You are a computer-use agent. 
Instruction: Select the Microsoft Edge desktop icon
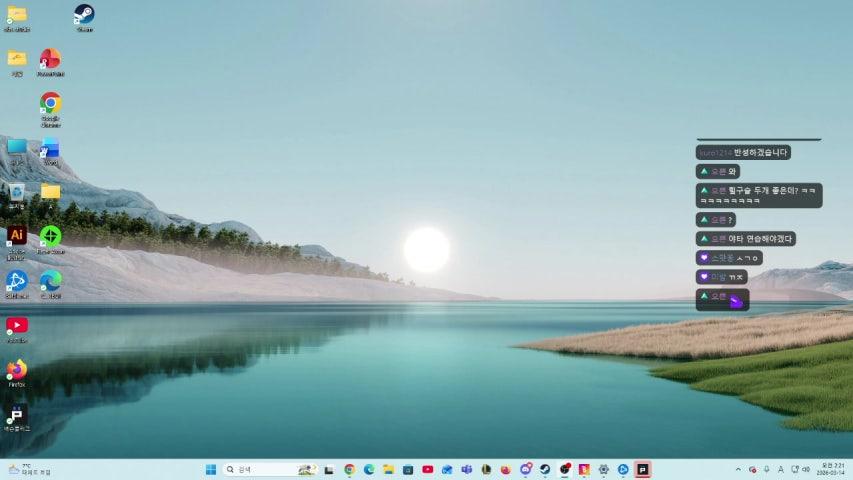pyautogui.click(x=50, y=280)
